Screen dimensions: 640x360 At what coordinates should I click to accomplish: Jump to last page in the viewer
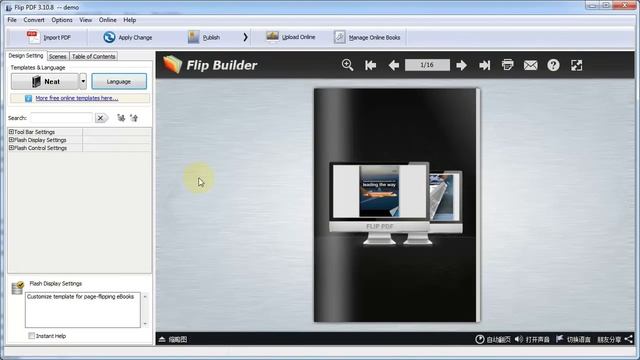point(484,65)
